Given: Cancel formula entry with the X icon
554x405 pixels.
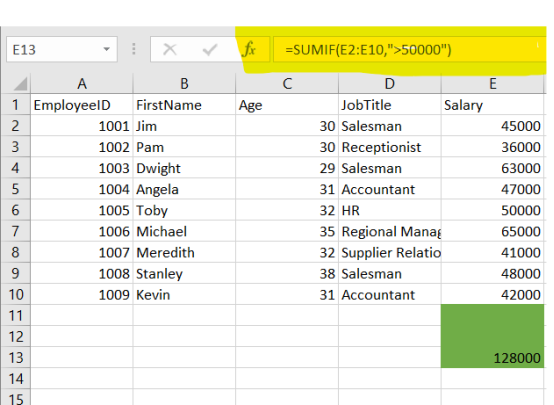Looking at the screenshot, I should pos(170,49).
